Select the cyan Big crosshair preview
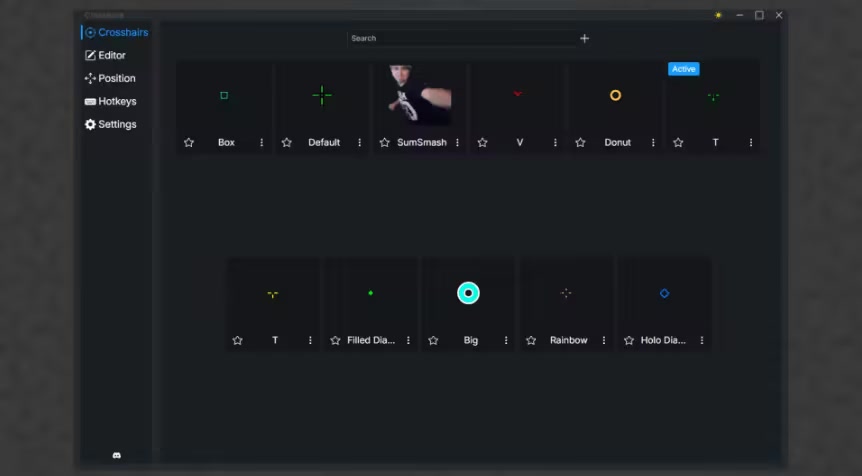This screenshot has height=476, width=862. 468,293
